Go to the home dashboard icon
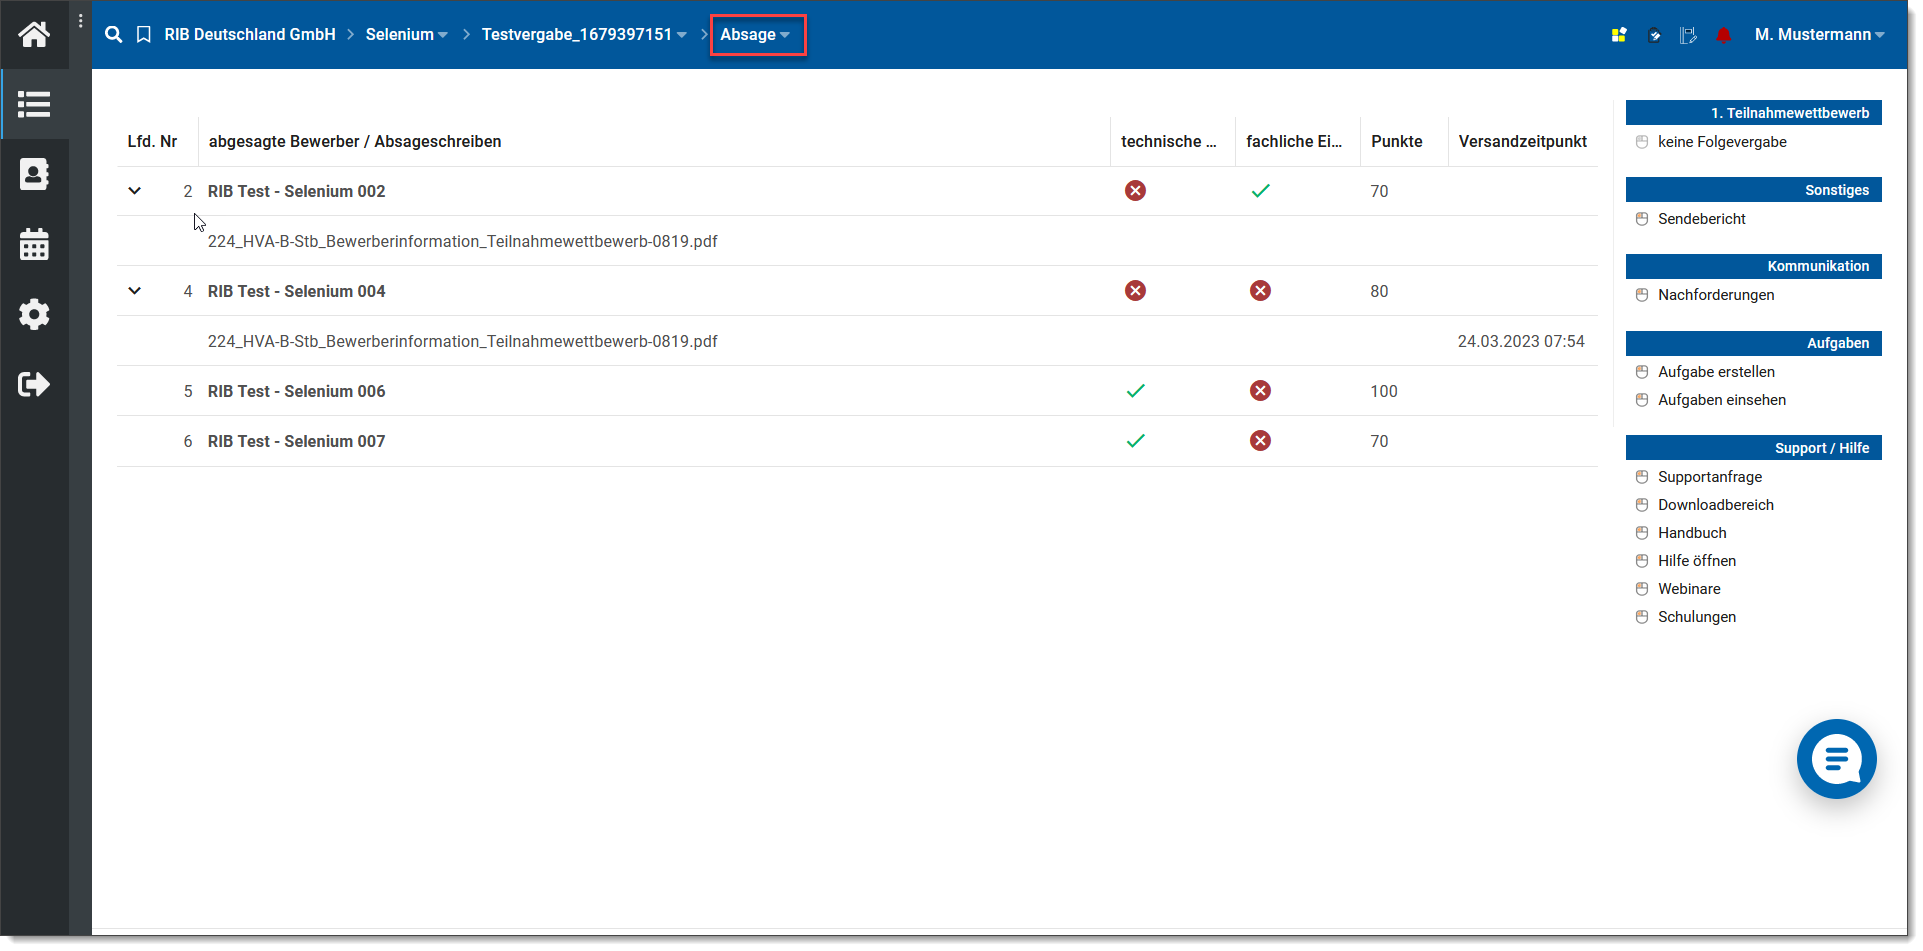Screen dimensions: 1923x951 click(x=34, y=35)
